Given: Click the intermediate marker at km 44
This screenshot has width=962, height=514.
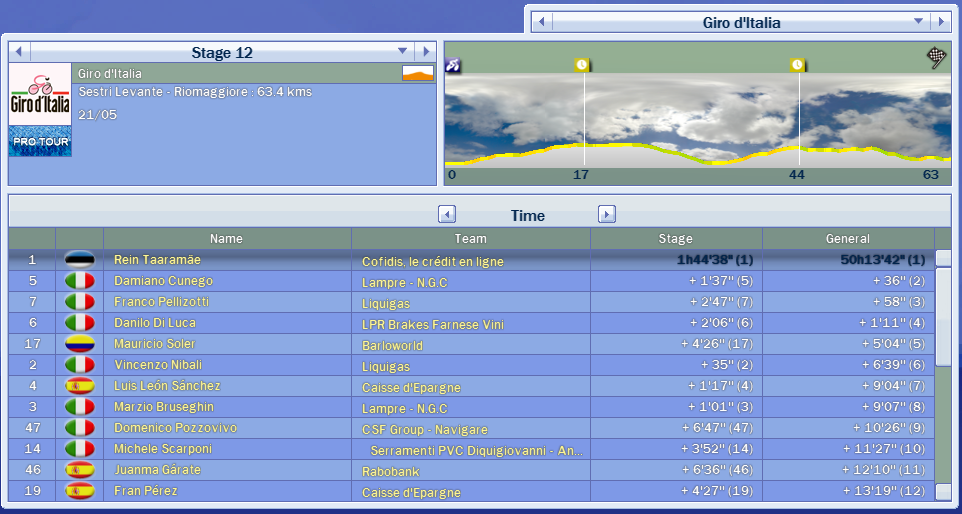Looking at the screenshot, I should pos(797,65).
